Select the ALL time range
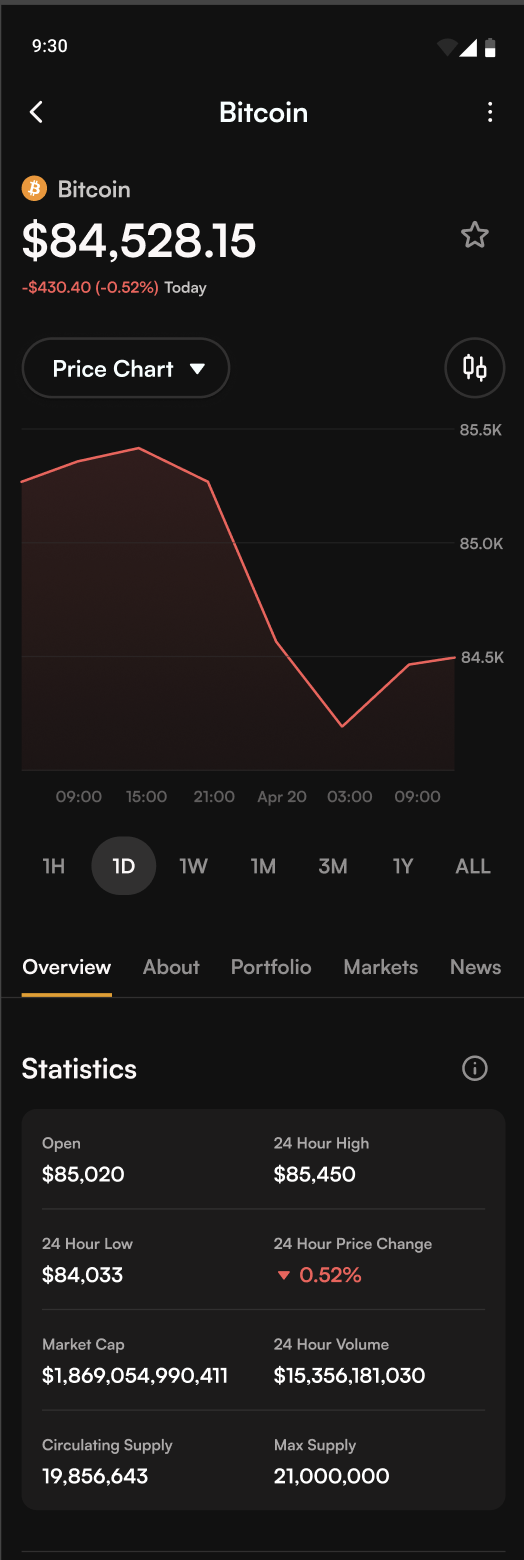The height and width of the screenshot is (1560, 524). coord(473,866)
